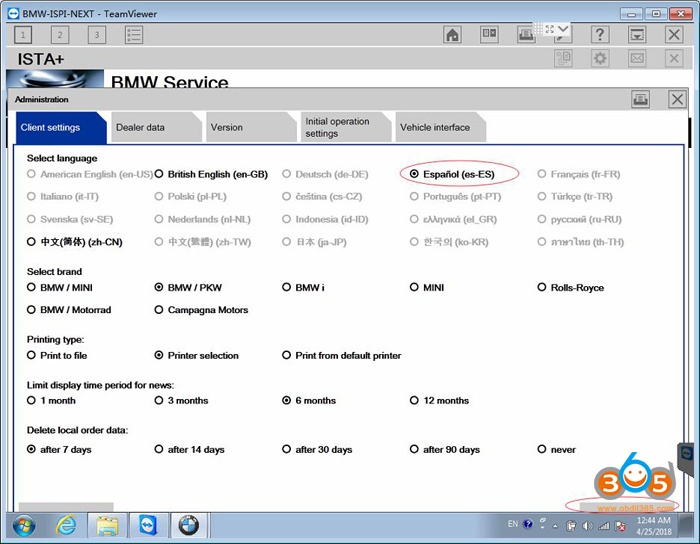Viewport: 700px width, 544px height.
Task: Open the settings gear icon
Action: [x=600, y=58]
